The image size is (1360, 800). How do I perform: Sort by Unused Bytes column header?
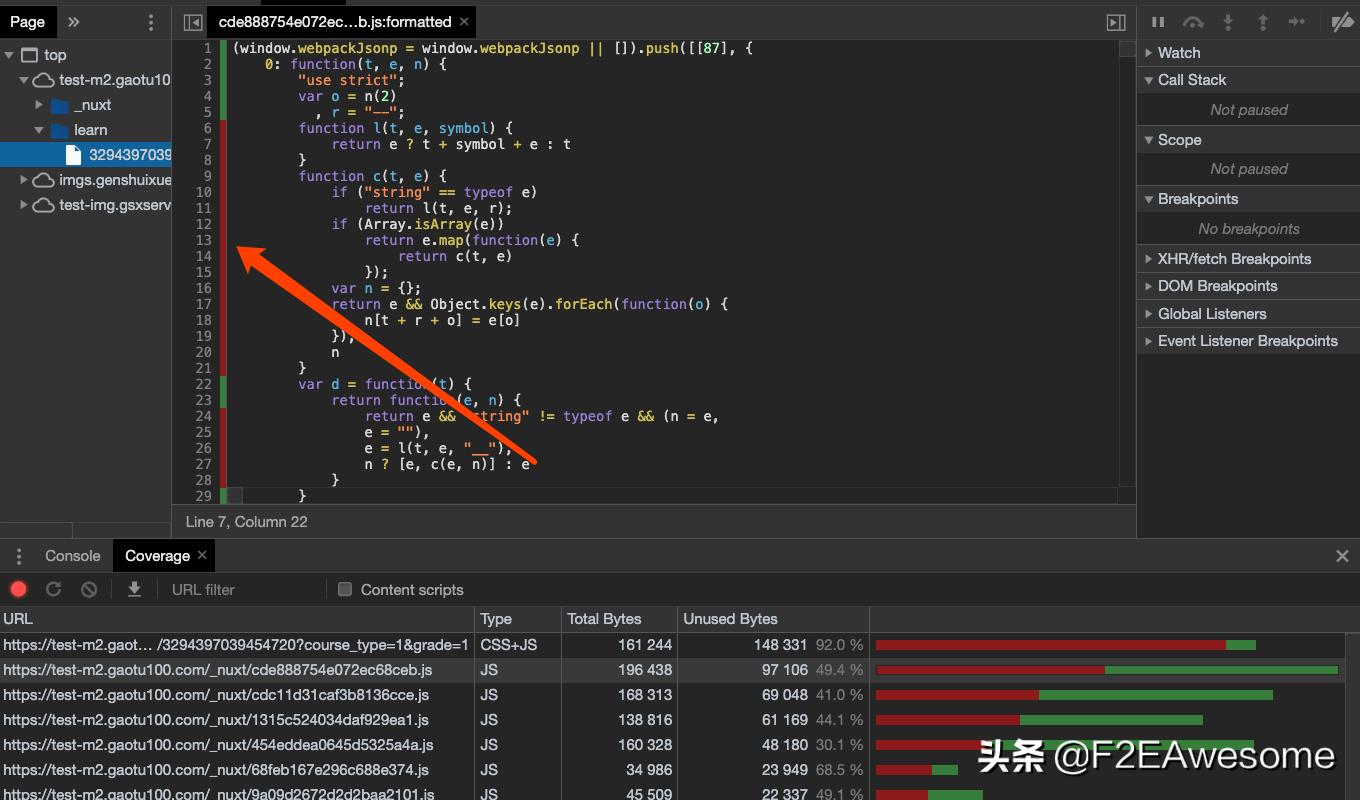point(730,619)
